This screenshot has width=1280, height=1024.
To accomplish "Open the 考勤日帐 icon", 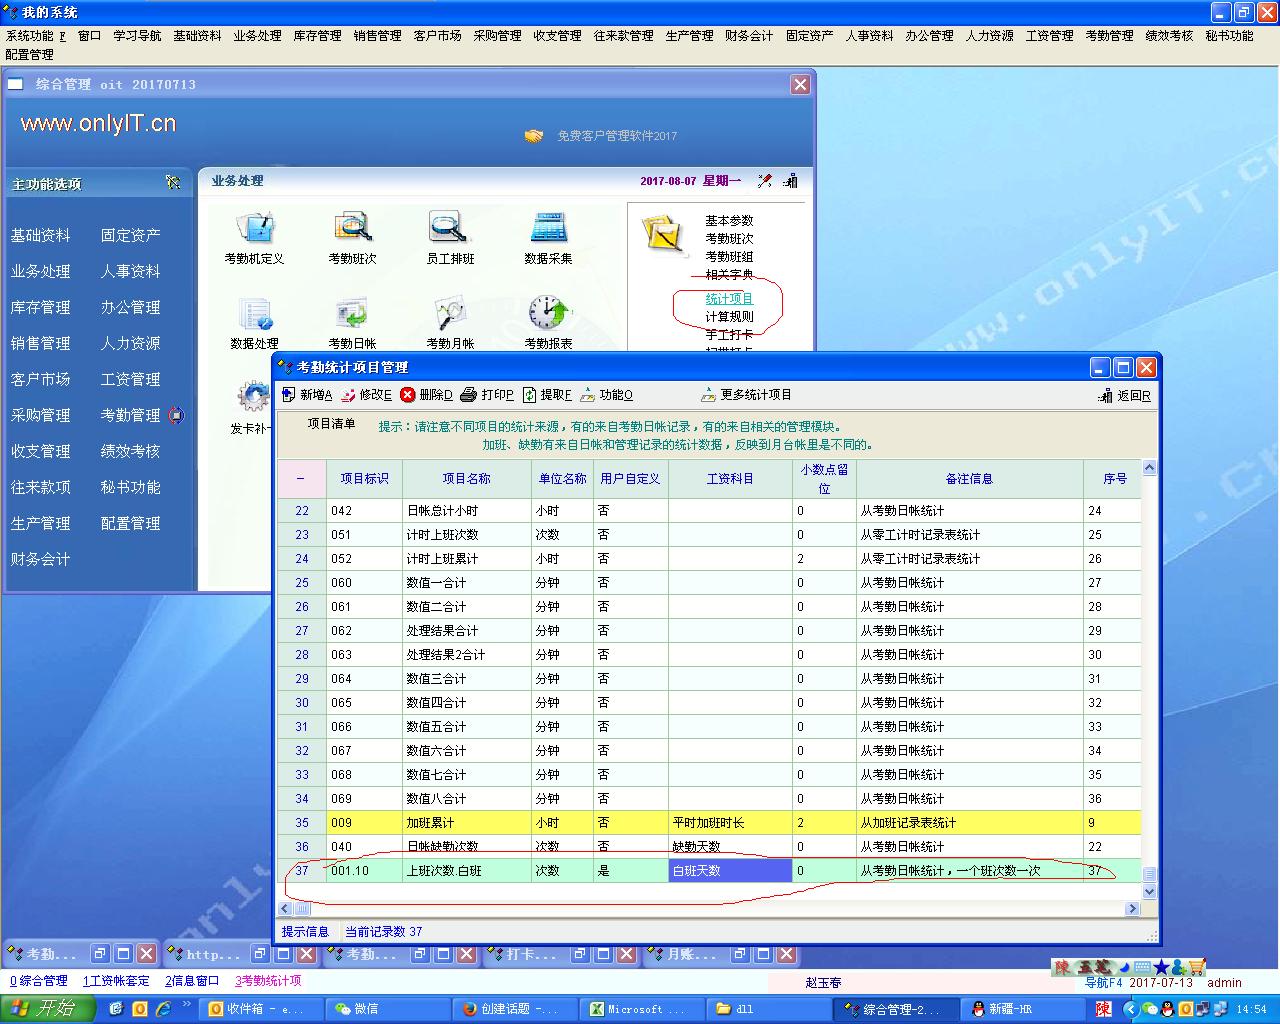I will pyautogui.click(x=352, y=315).
